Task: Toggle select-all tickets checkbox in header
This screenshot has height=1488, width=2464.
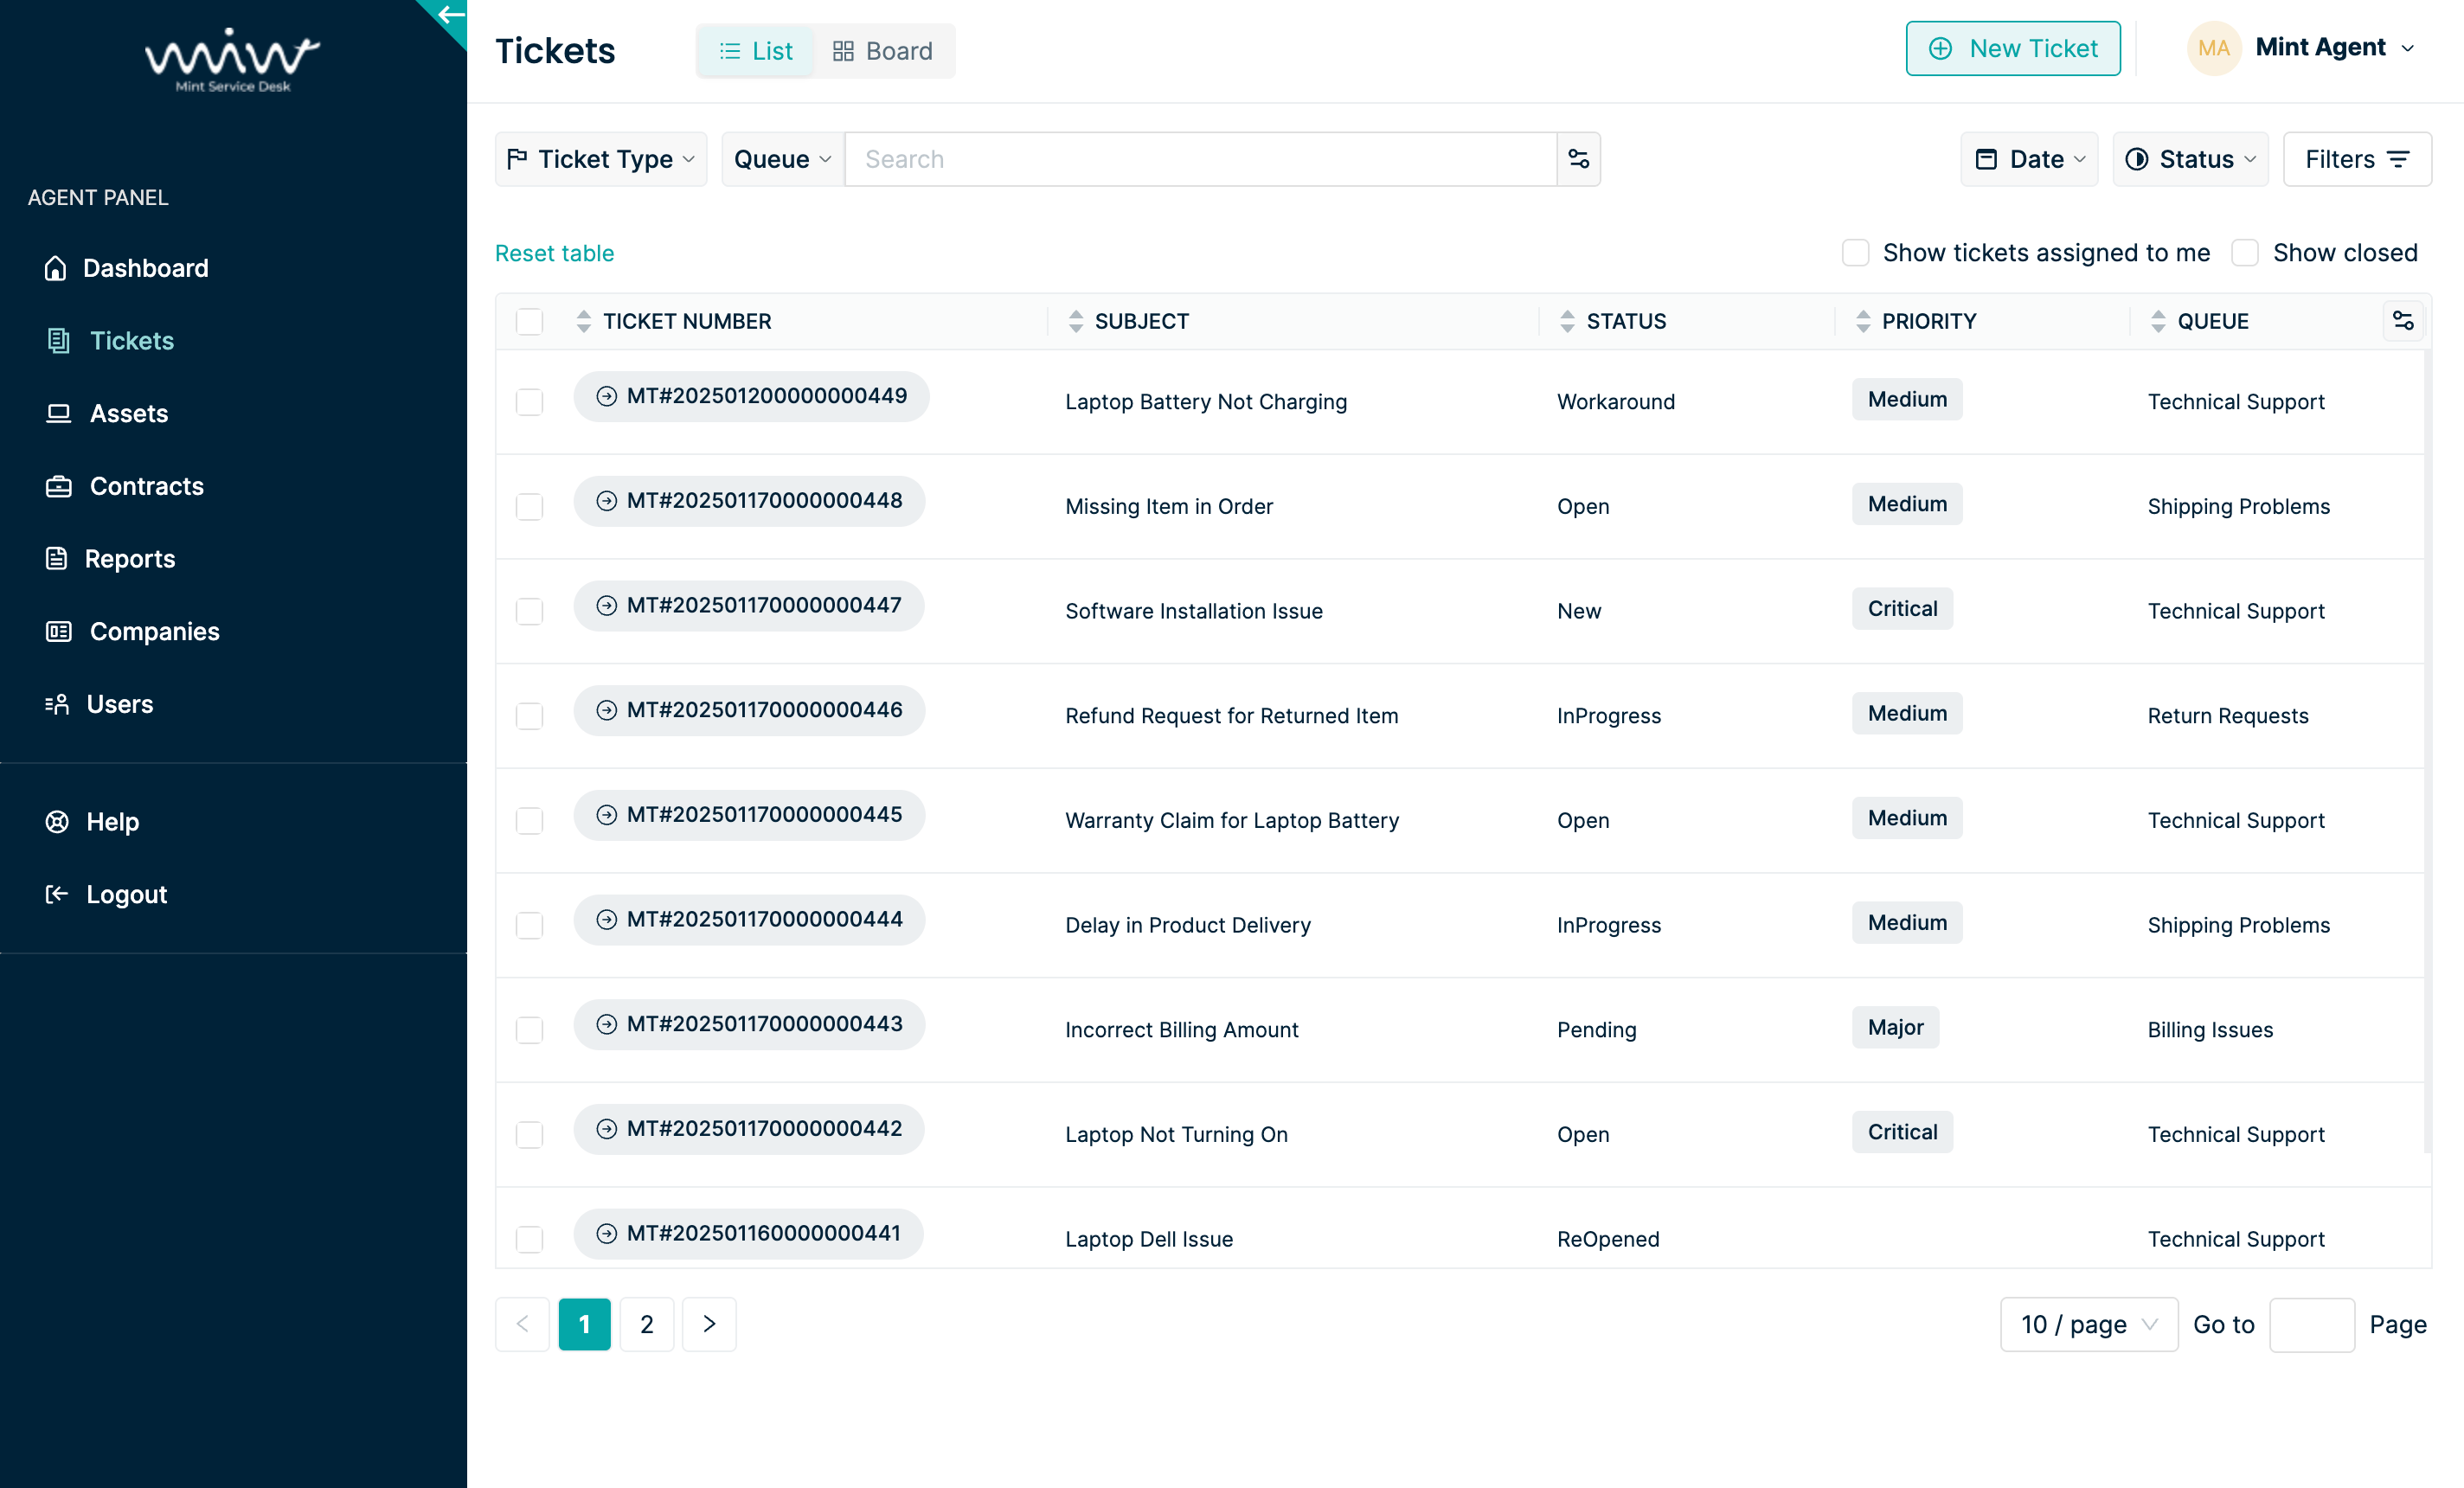Action: 529,322
